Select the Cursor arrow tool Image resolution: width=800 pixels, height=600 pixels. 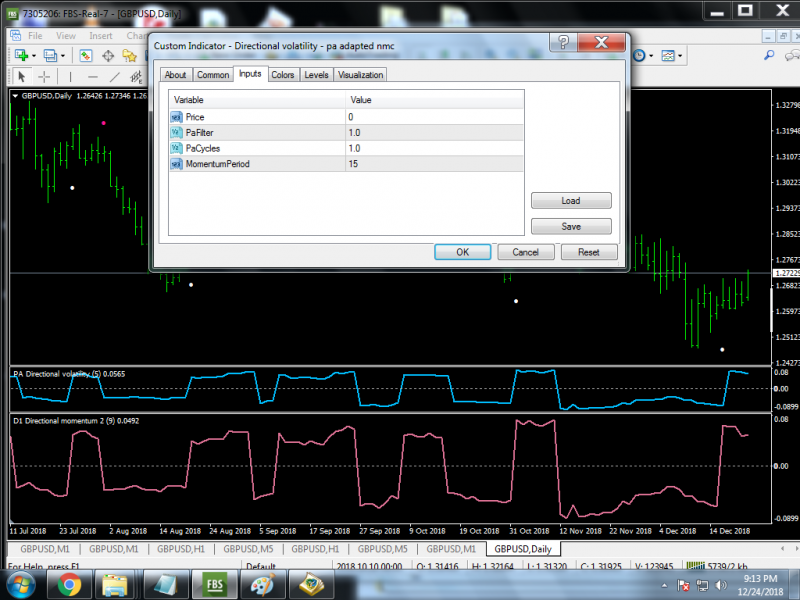[x=21, y=77]
